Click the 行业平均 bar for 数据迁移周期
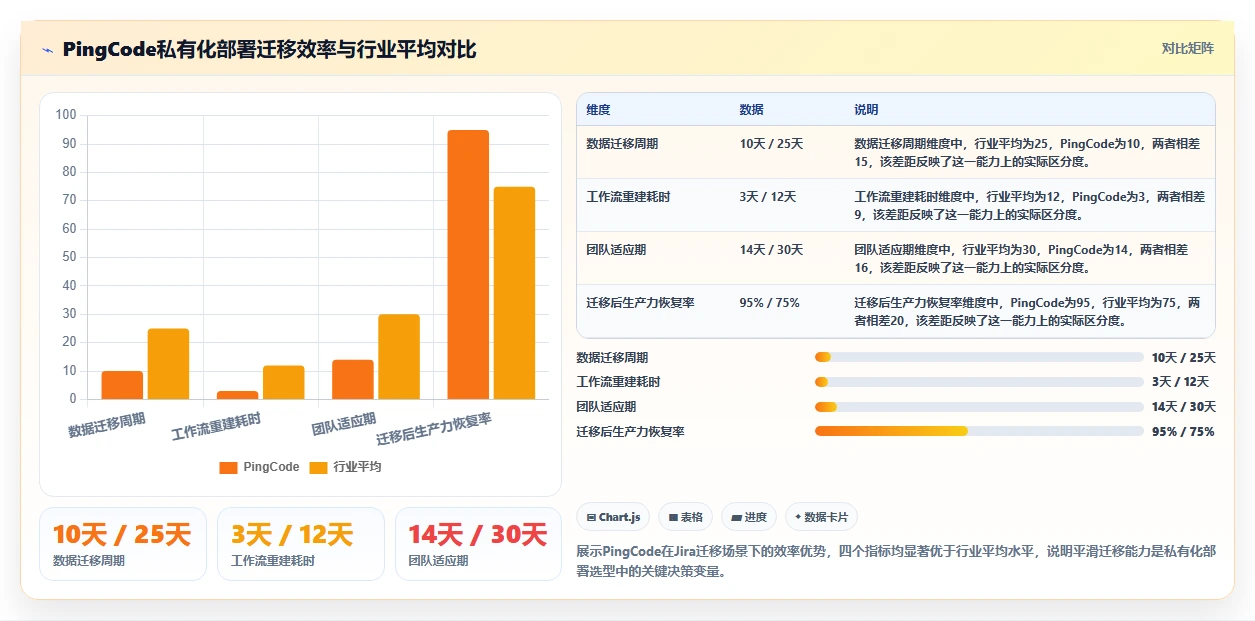This screenshot has height=621, width=1255. pos(168,364)
